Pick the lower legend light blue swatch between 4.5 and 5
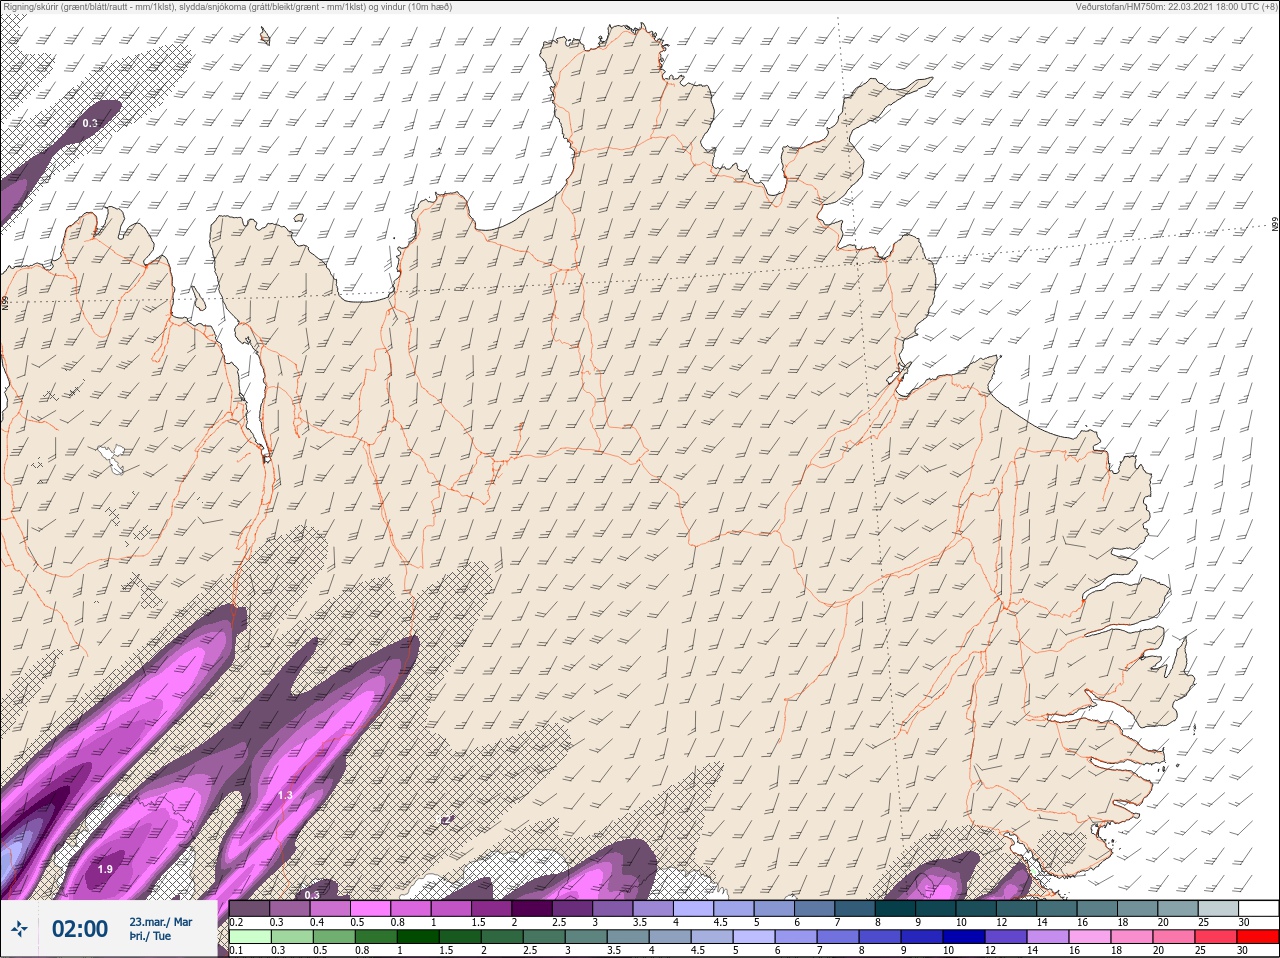This screenshot has width=1280, height=958. click(712, 937)
